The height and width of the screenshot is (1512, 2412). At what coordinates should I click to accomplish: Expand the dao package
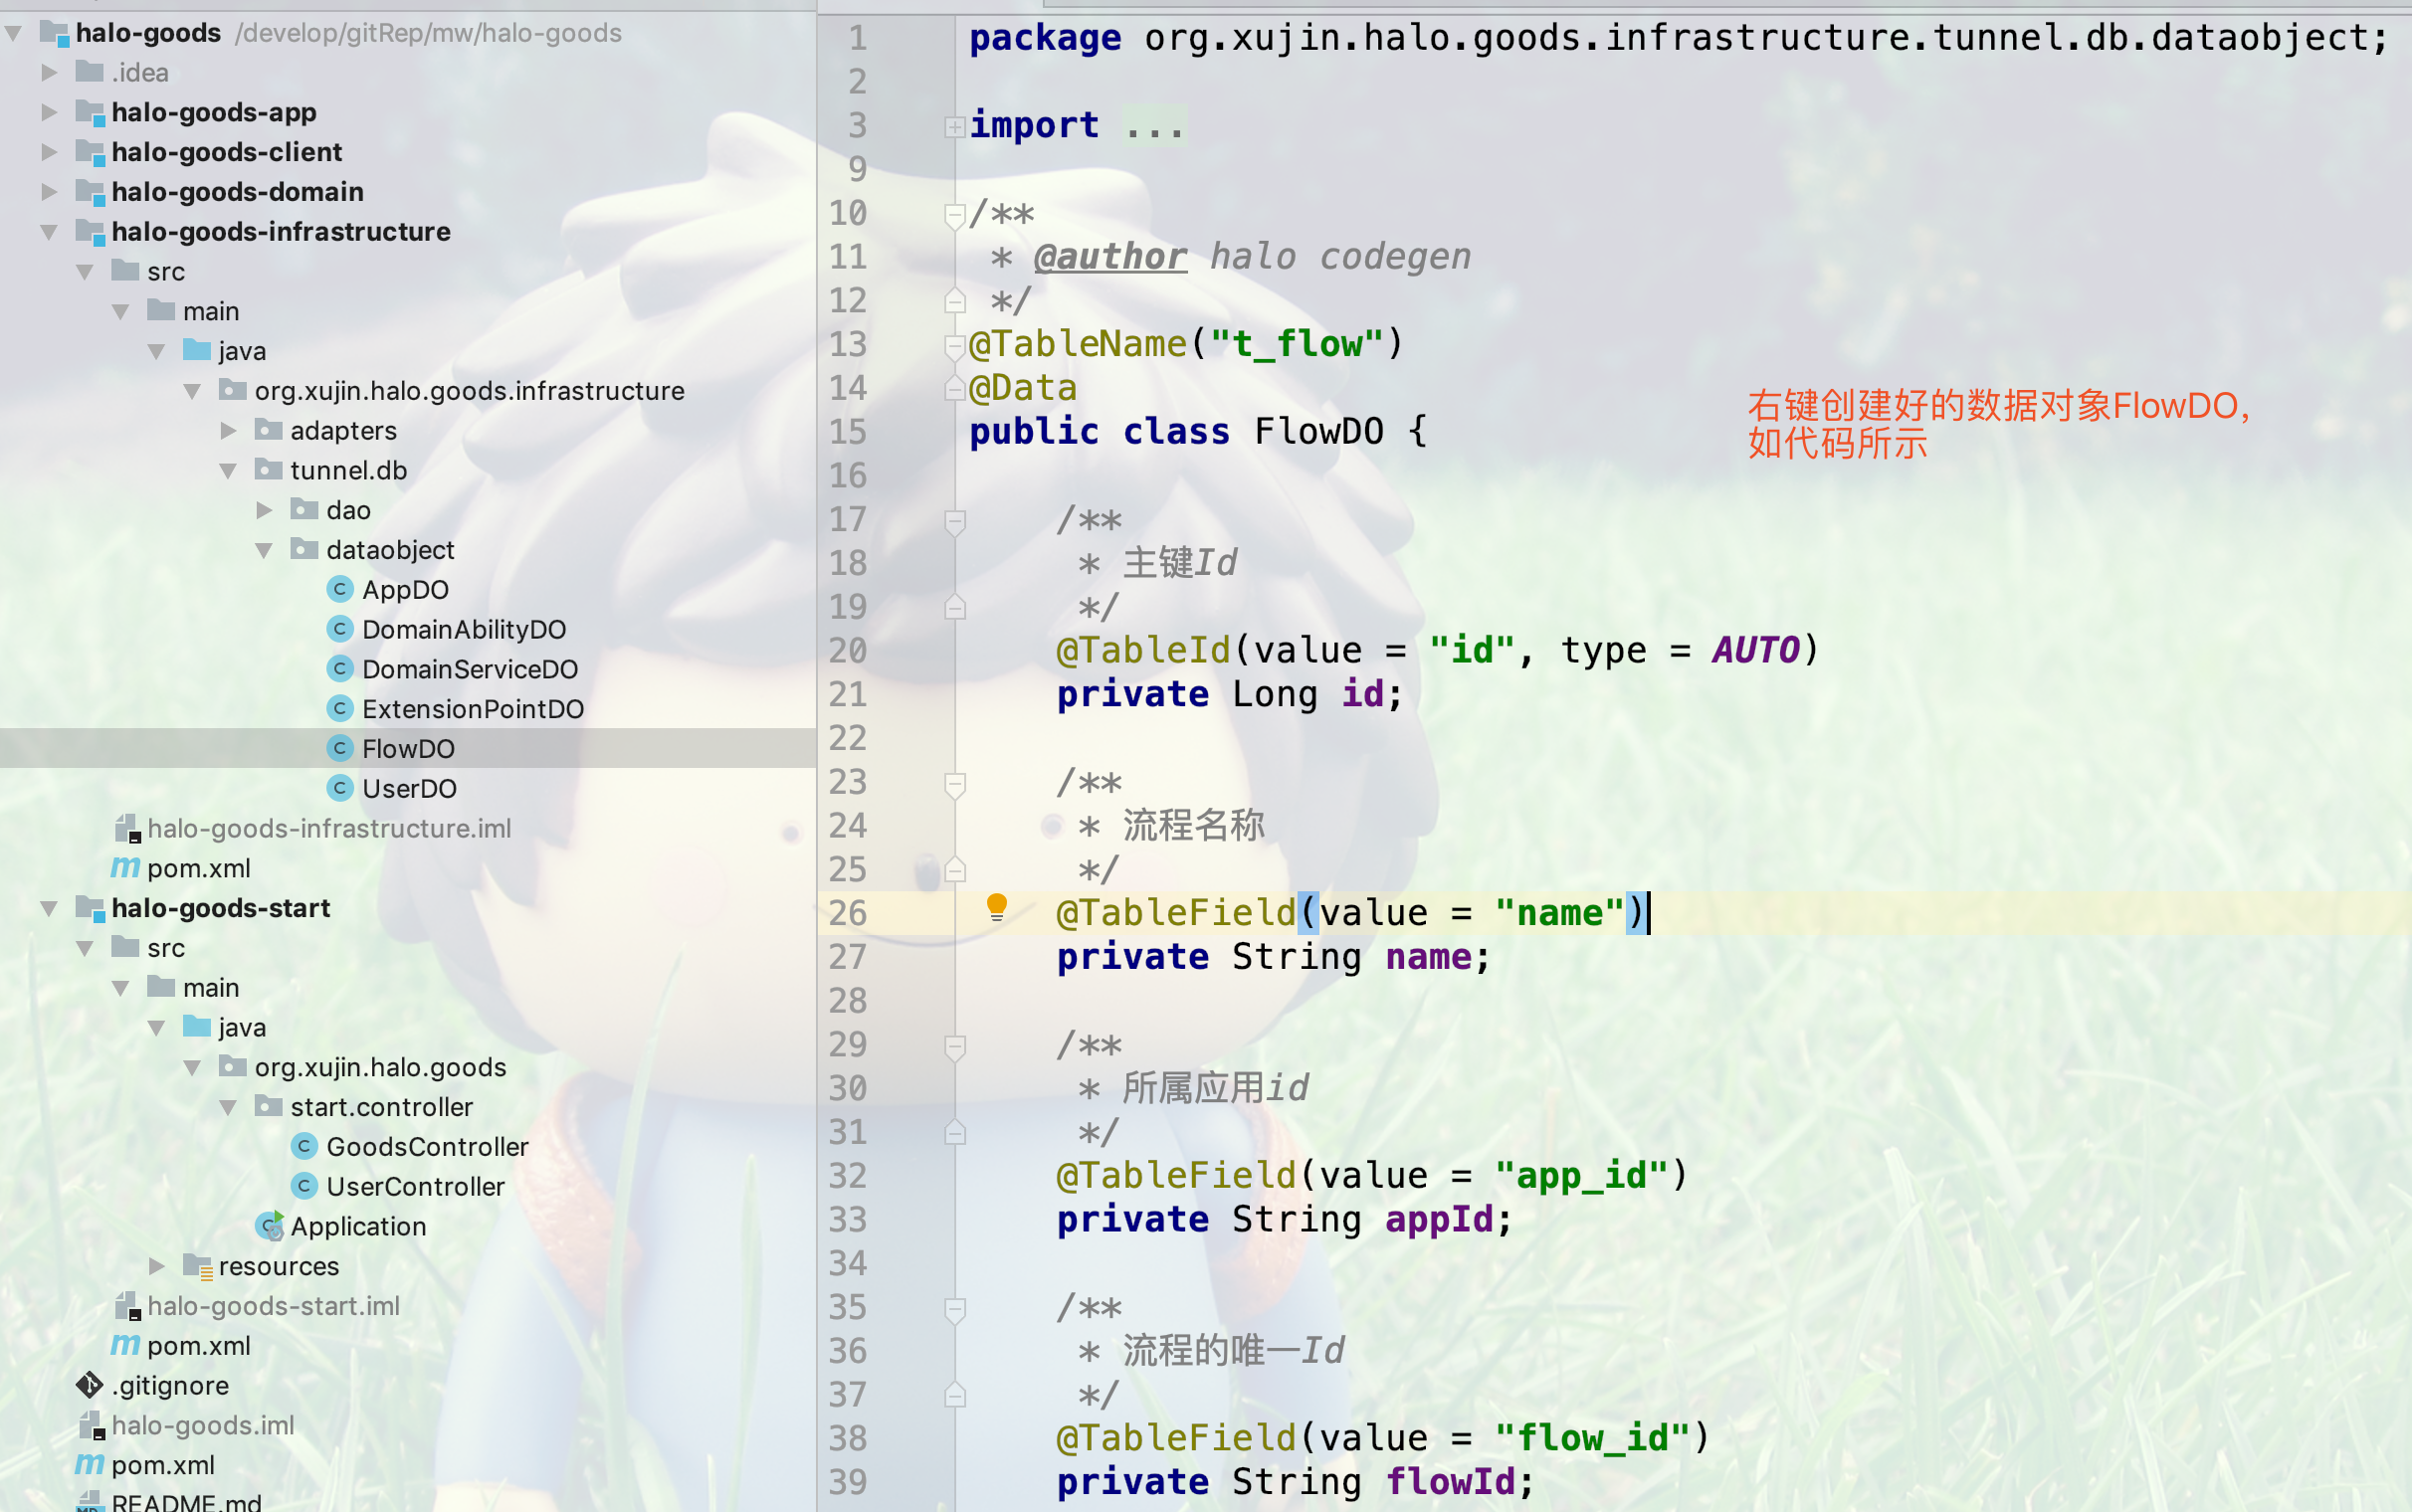point(264,510)
